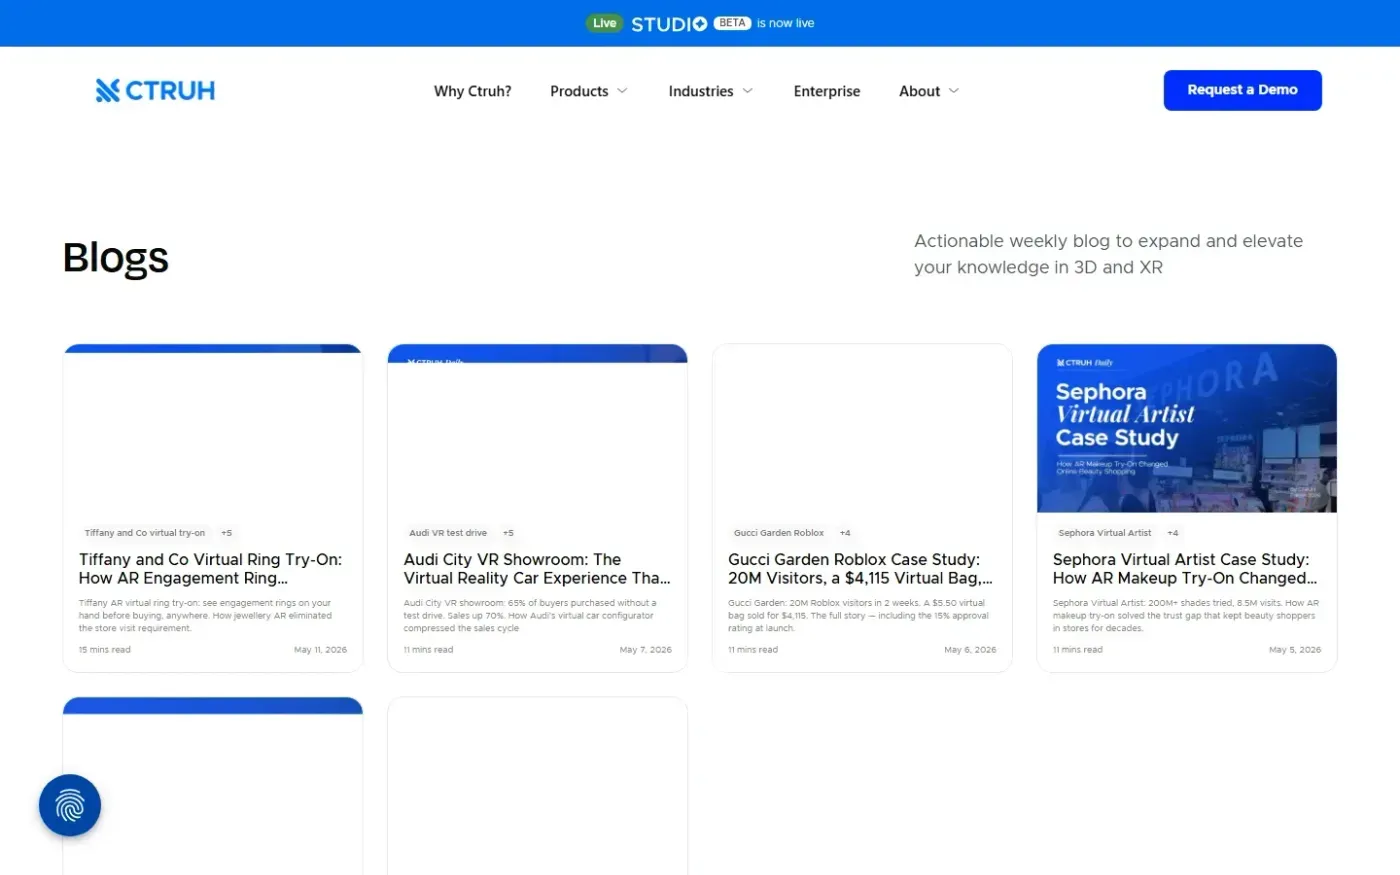Open the fingerprint widget button
The width and height of the screenshot is (1400, 875).
[70, 805]
